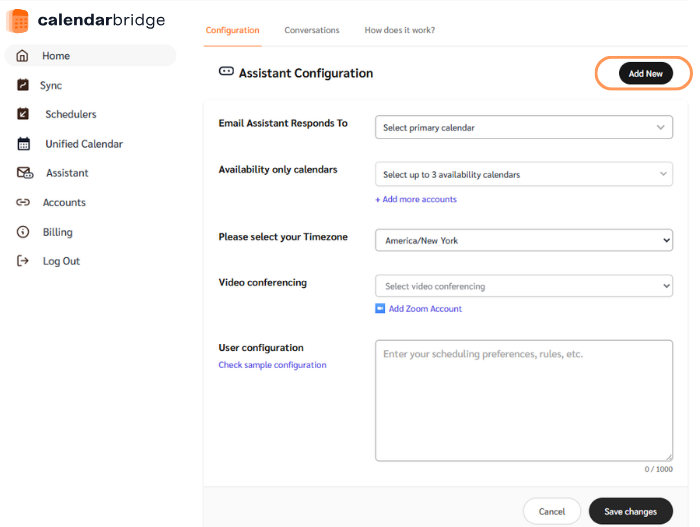Open the Accounts section
The height and width of the screenshot is (527, 700).
pos(64,202)
